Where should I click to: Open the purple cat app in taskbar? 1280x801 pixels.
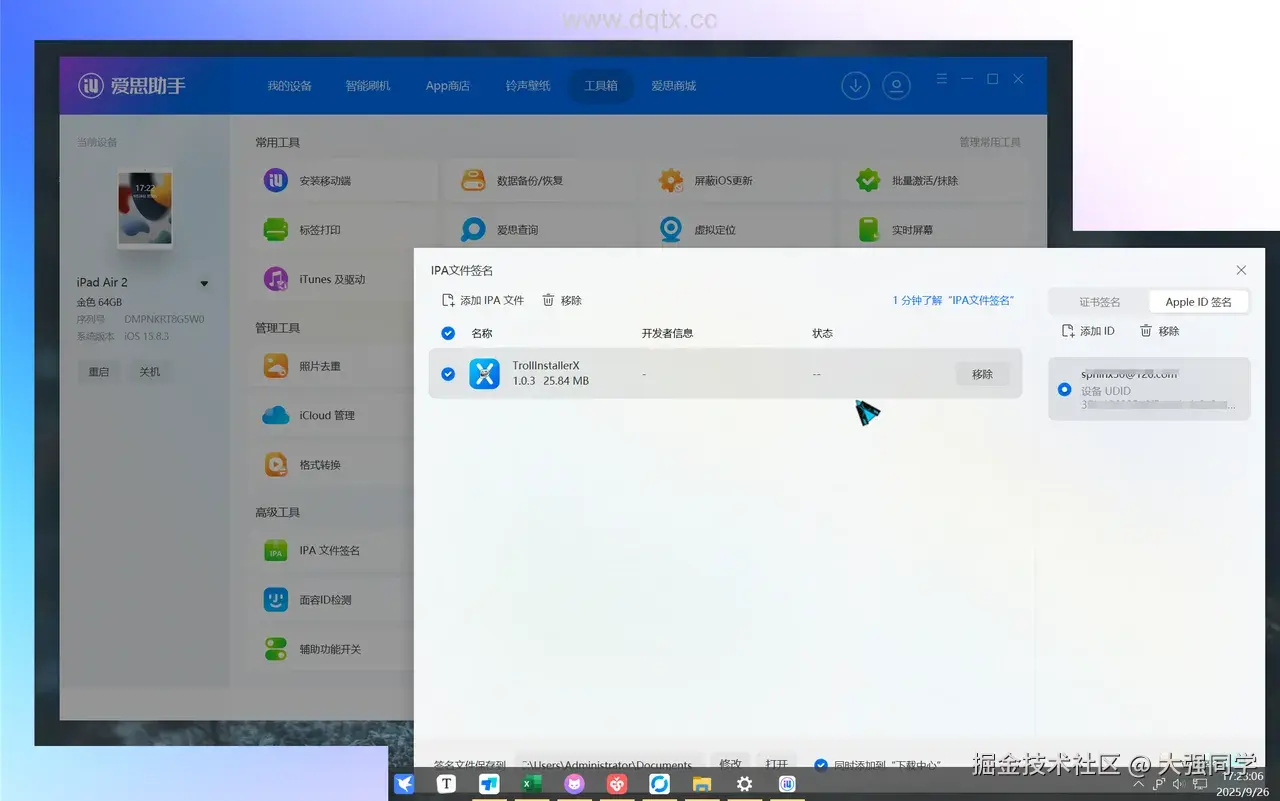coord(574,784)
